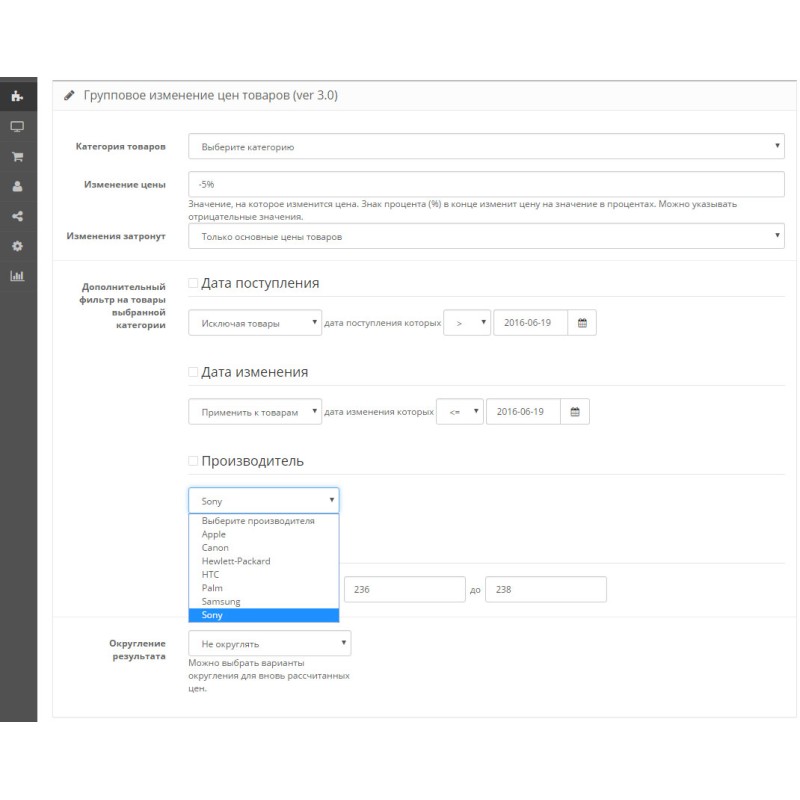The width and height of the screenshot is (800, 800).
Task: Click the Изменение цены field showing -5%
Action: click(x=486, y=184)
